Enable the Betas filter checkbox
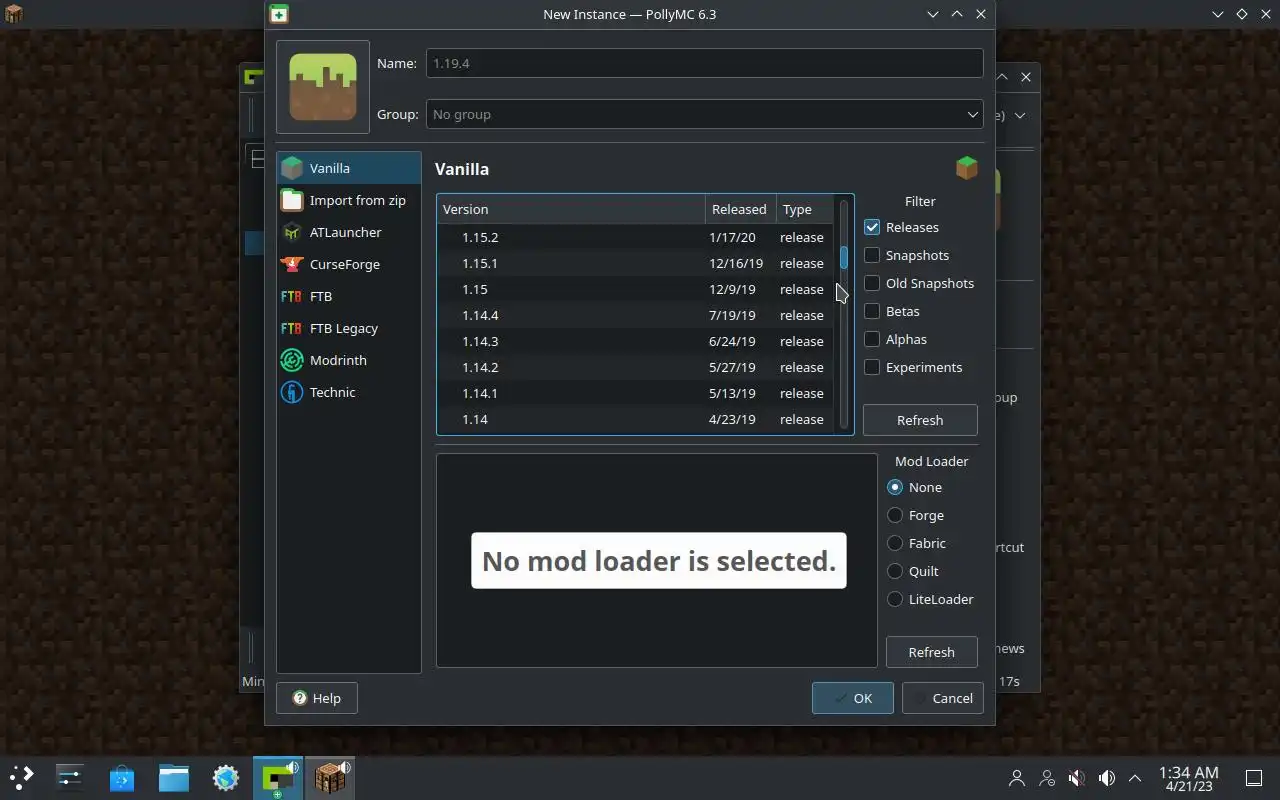This screenshot has height=800, width=1280. click(872, 311)
